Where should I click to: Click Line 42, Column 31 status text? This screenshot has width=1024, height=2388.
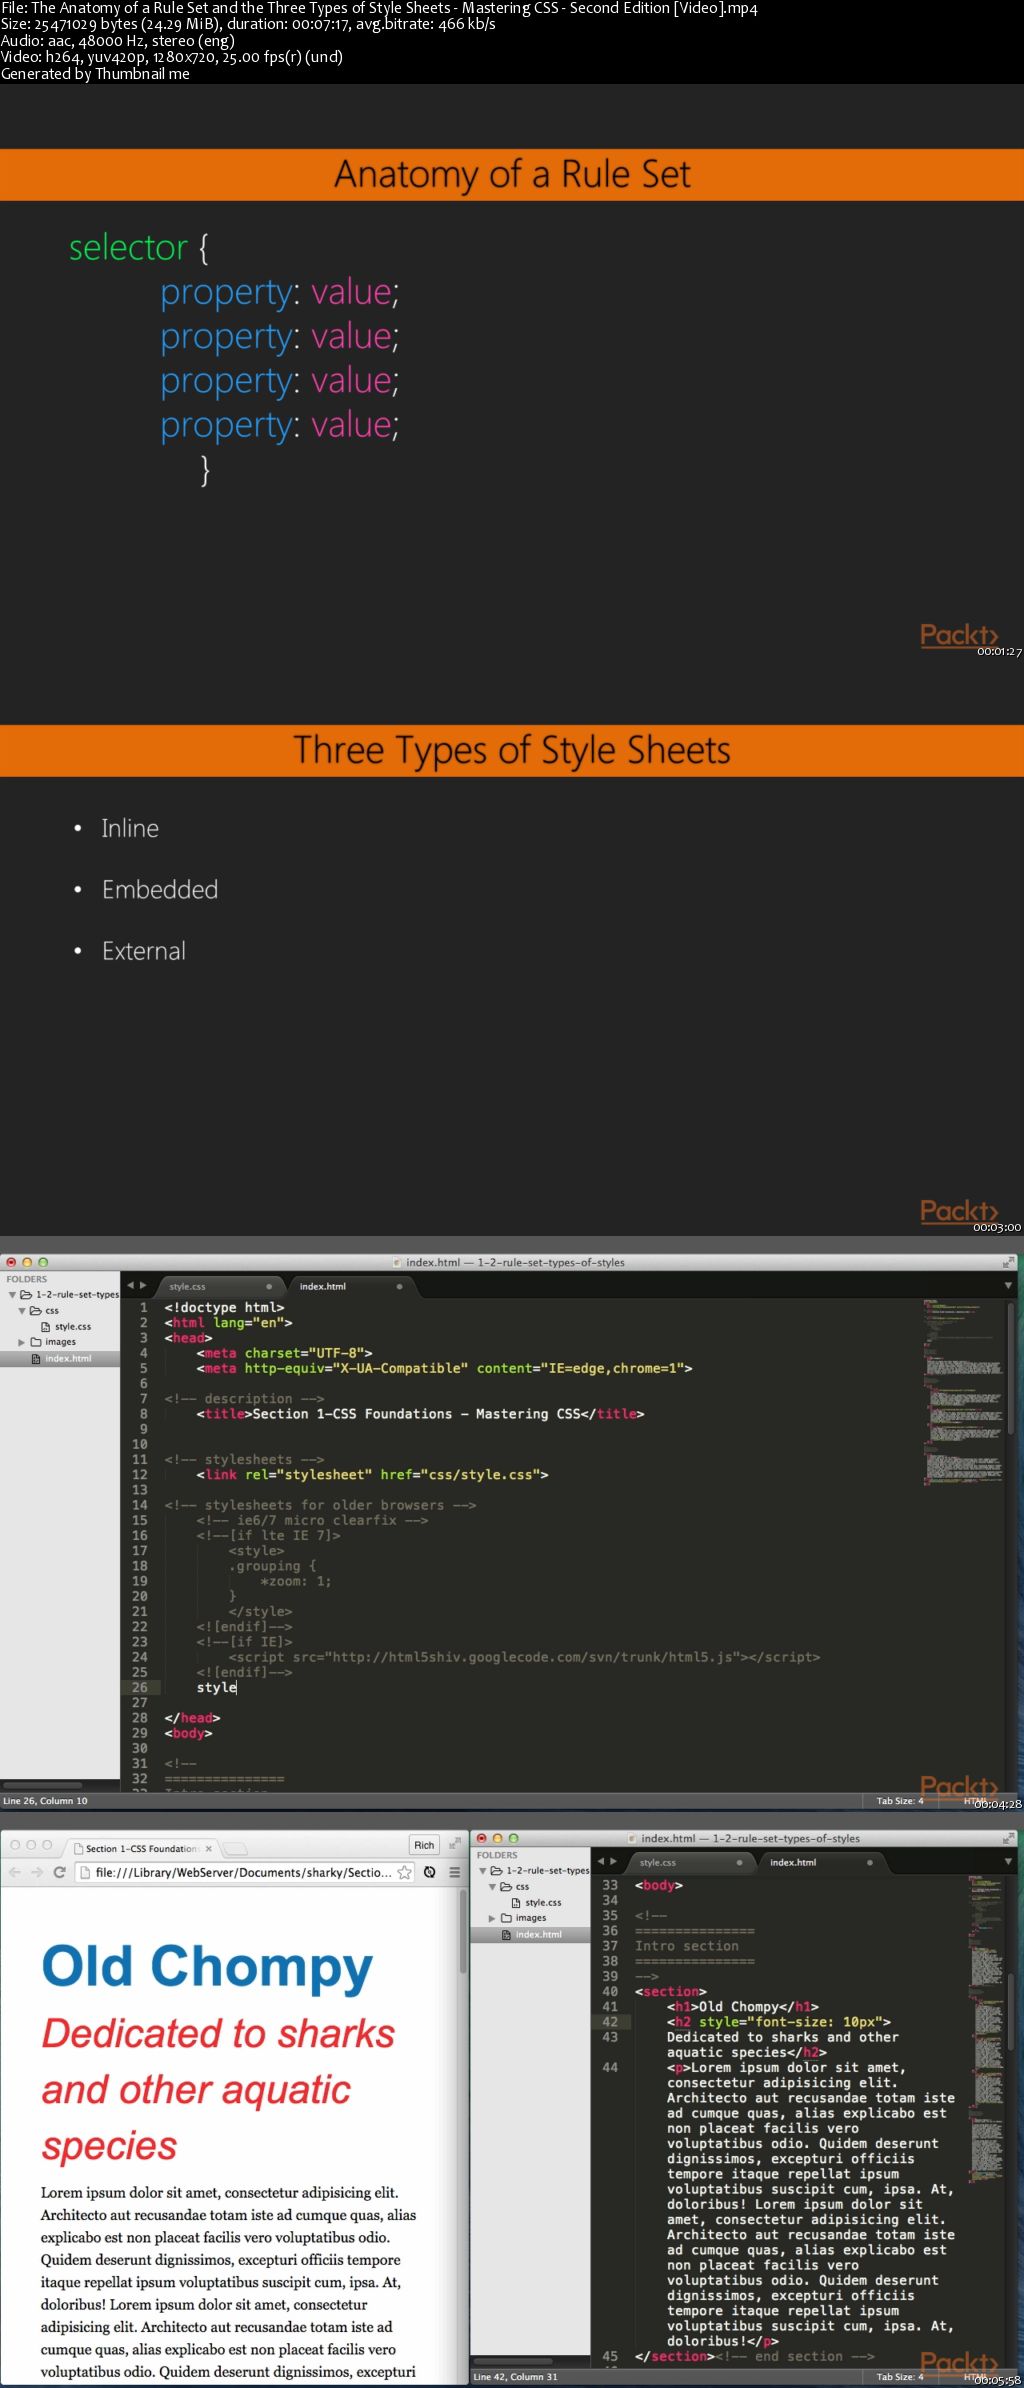coord(516,2377)
